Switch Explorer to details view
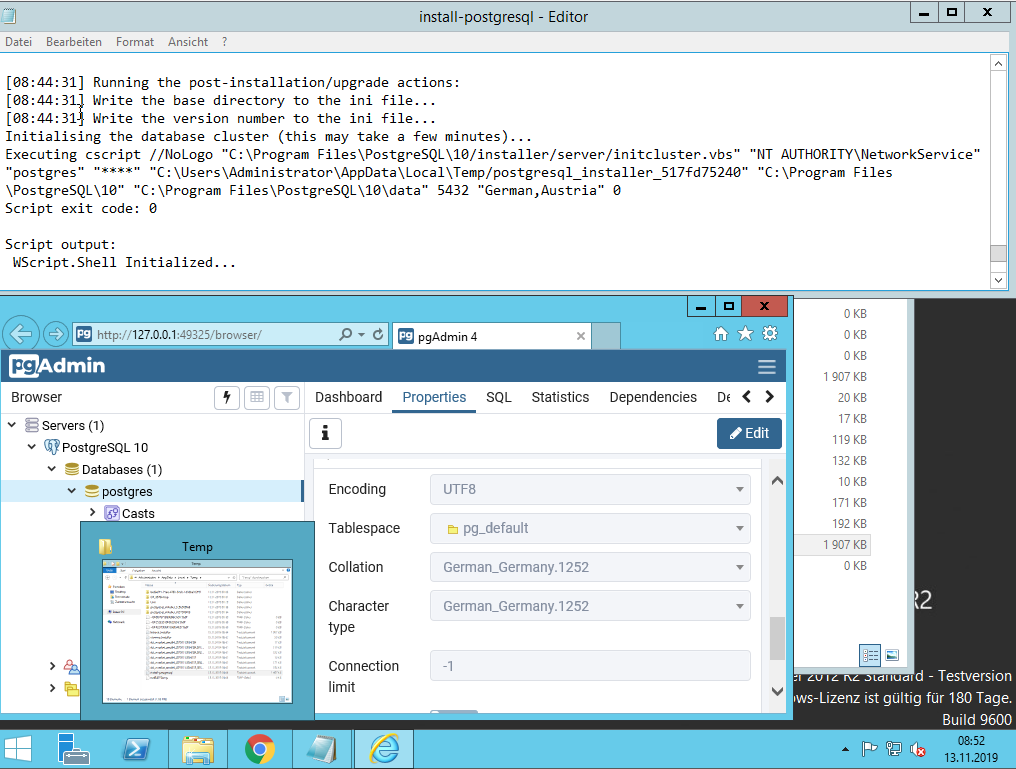 [870, 655]
